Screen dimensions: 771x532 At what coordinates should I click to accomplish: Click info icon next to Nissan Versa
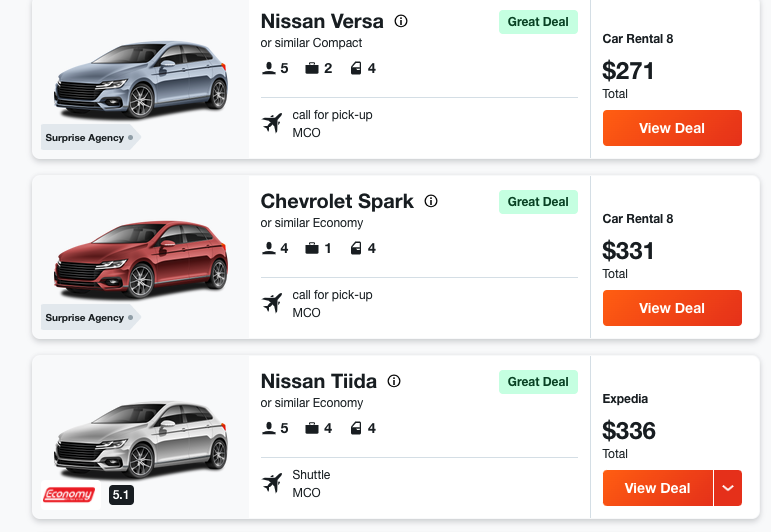(401, 21)
